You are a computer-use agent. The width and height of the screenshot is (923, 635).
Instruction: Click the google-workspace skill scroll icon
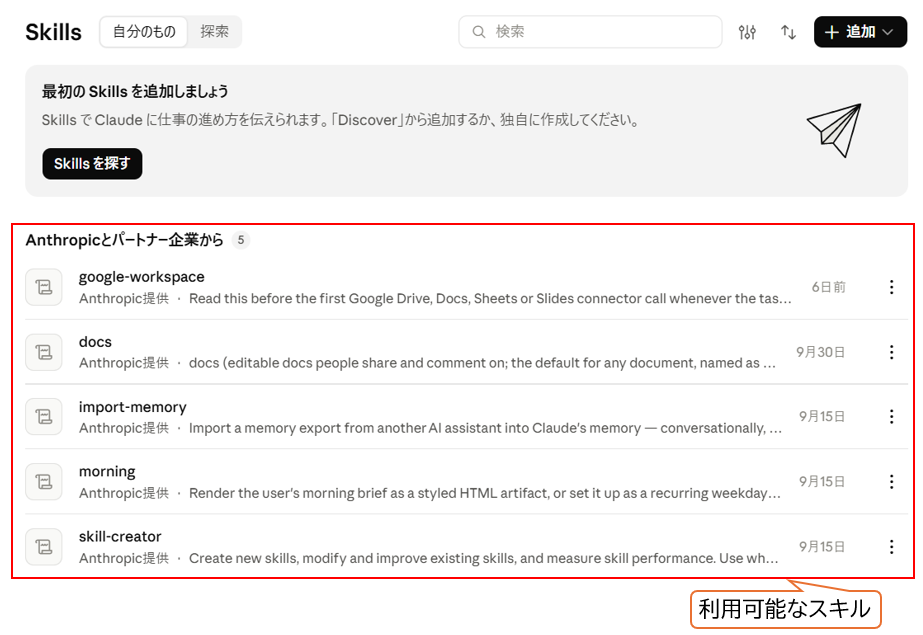[x=44, y=287]
